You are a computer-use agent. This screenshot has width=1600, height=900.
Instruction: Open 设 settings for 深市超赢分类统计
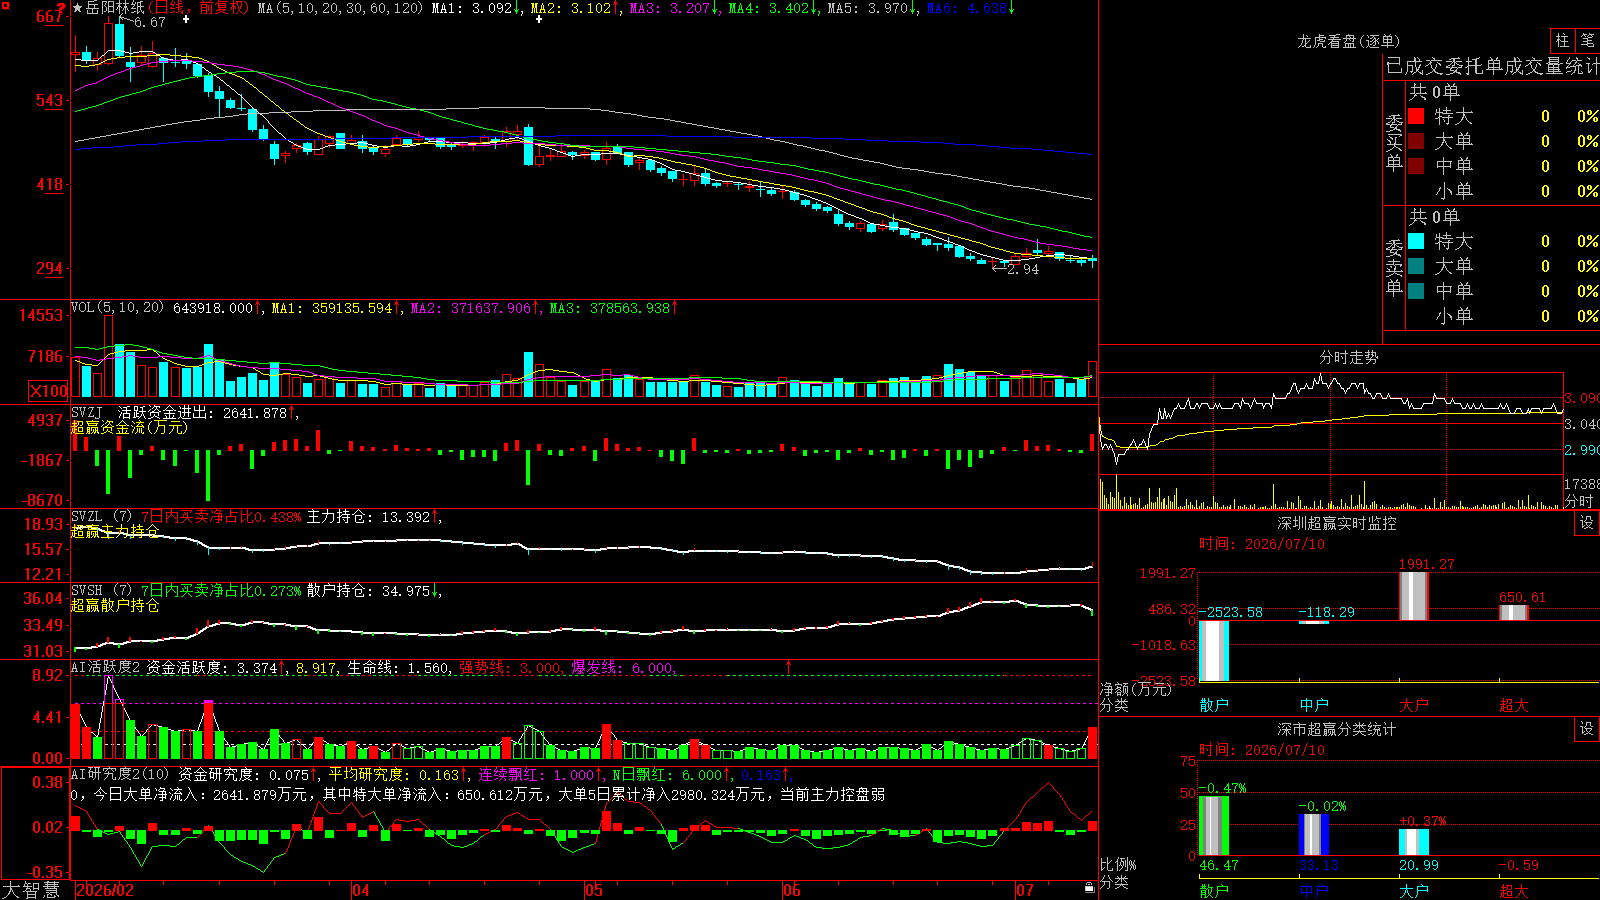pyautogui.click(x=1587, y=729)
